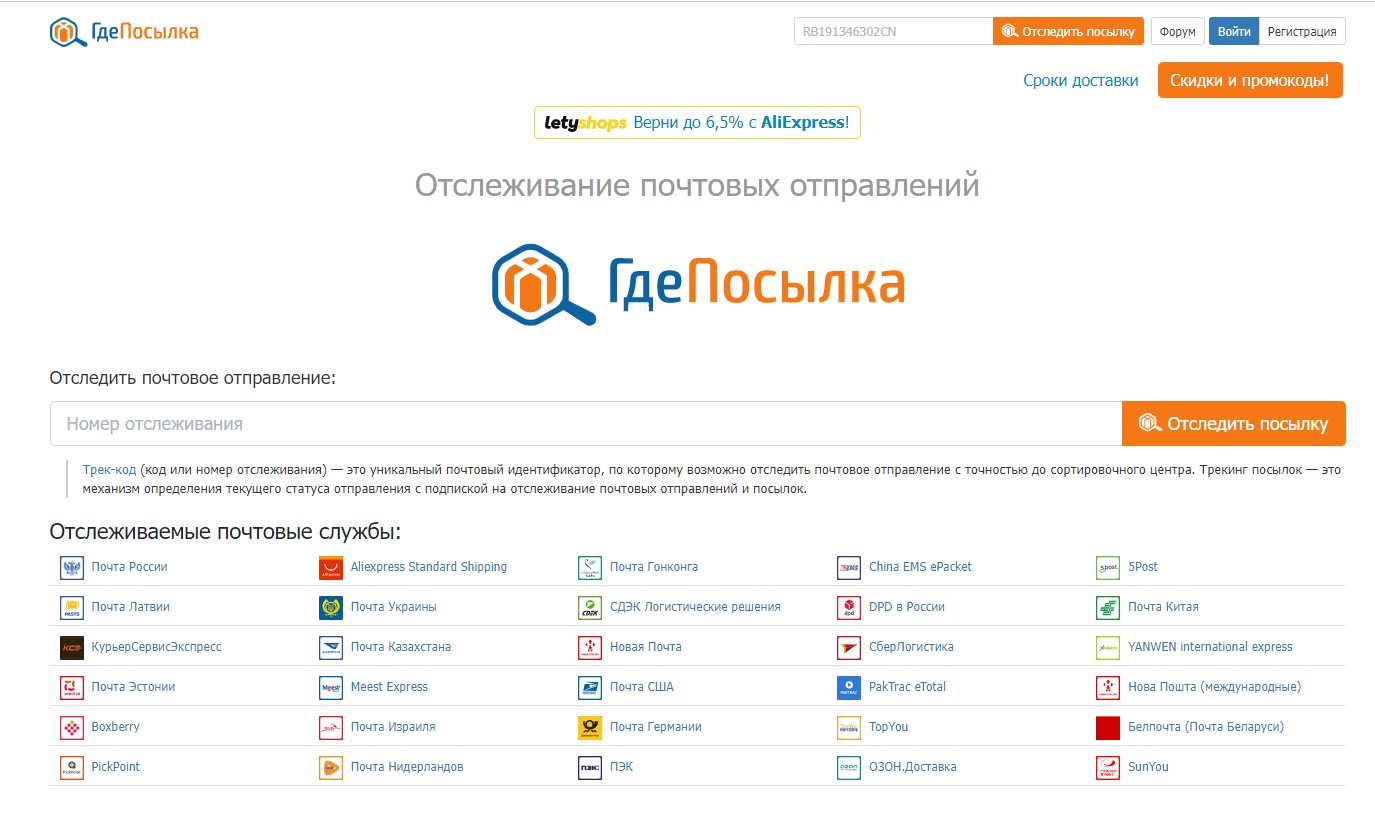1375x816 pixels.
Task: Click the Почта России logo icon
Action: coord(72,568)
